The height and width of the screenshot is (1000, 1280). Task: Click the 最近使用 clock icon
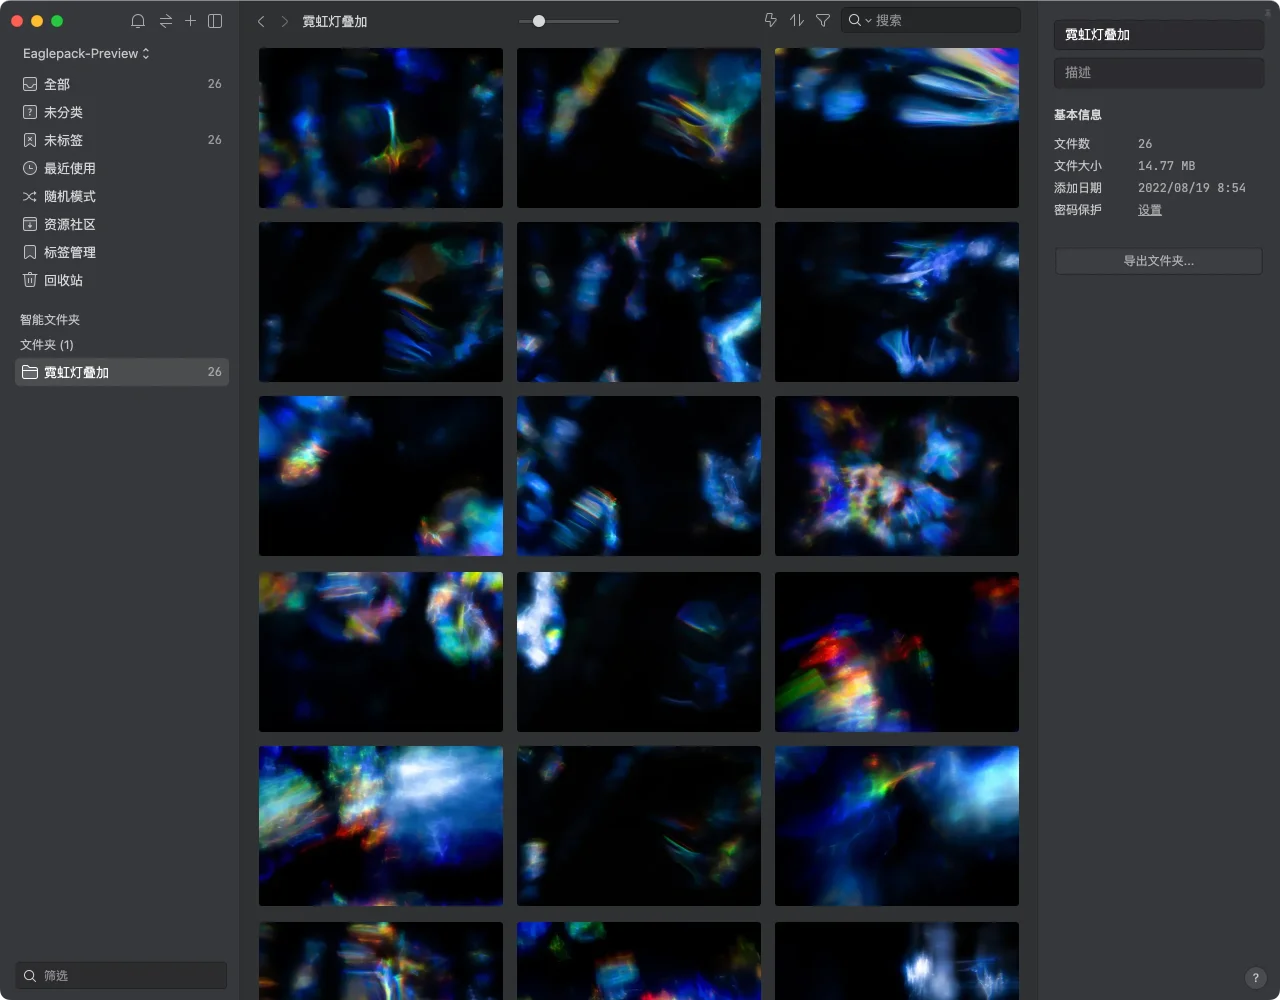pos(30,168)
